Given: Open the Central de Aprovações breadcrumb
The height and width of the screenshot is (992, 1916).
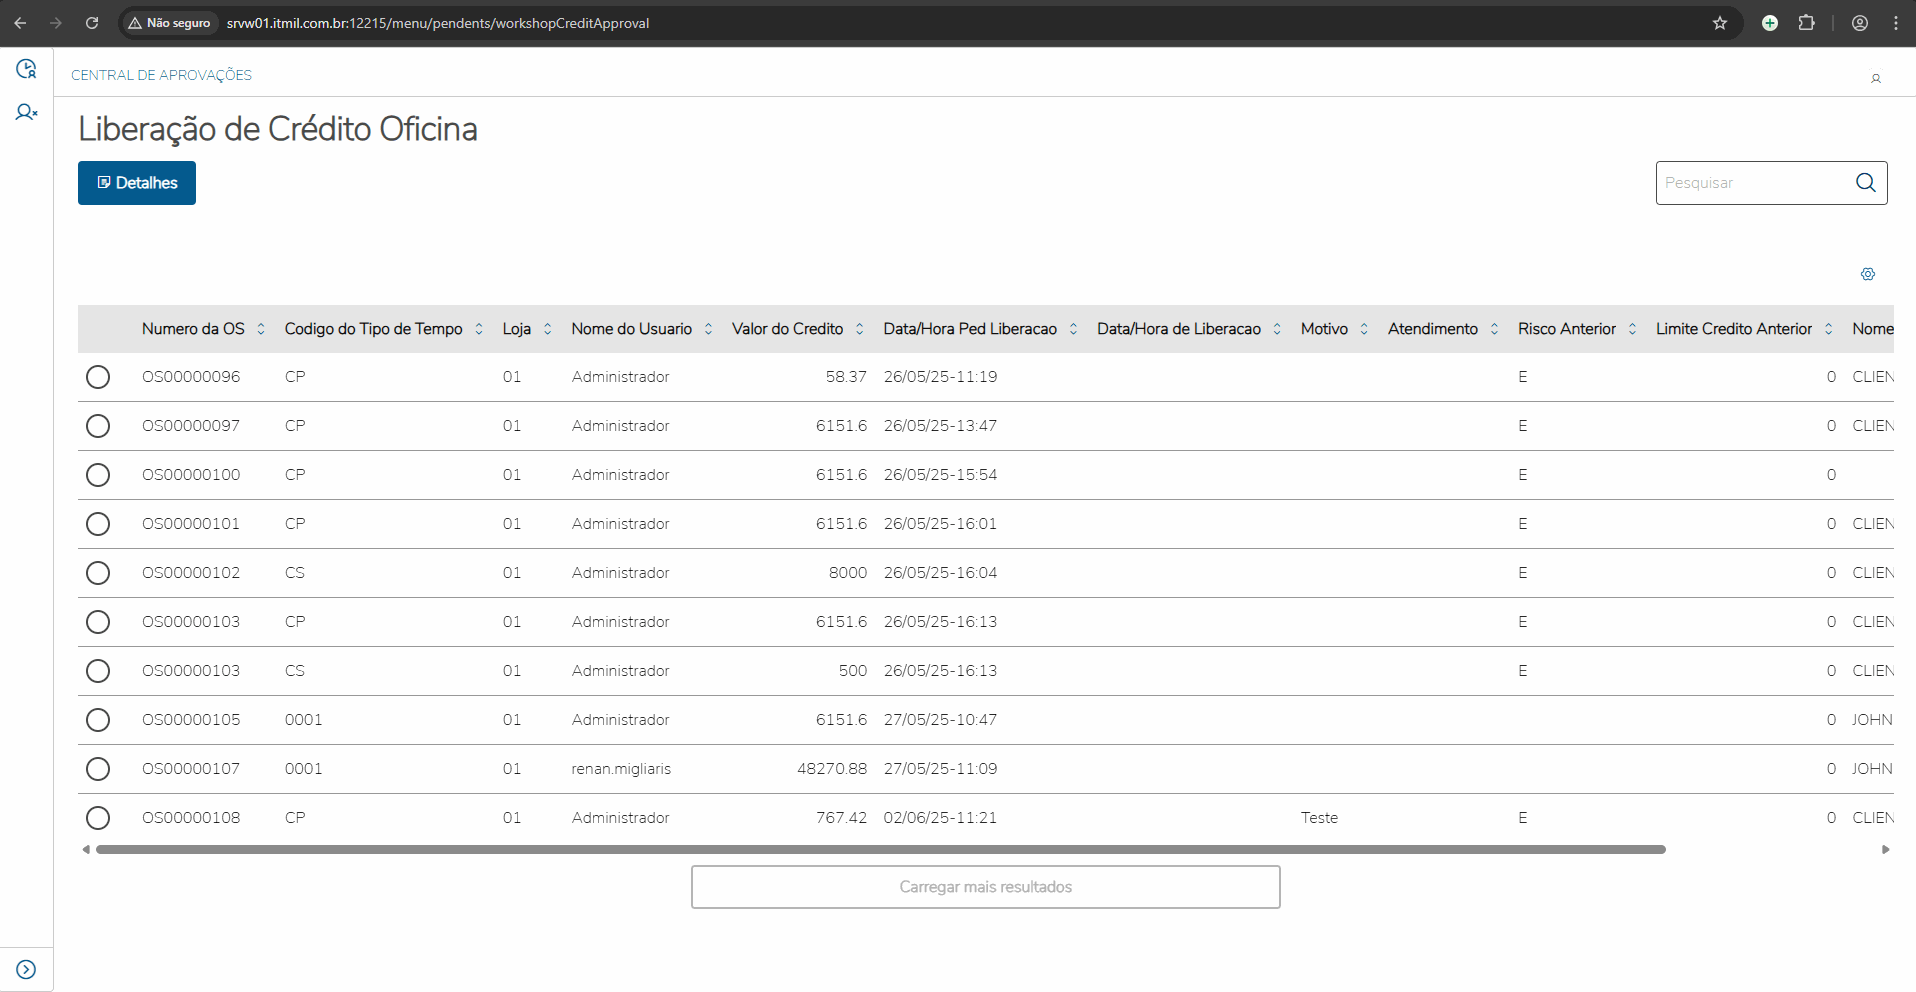Looking at the screenshot, I should pos(161,75).
